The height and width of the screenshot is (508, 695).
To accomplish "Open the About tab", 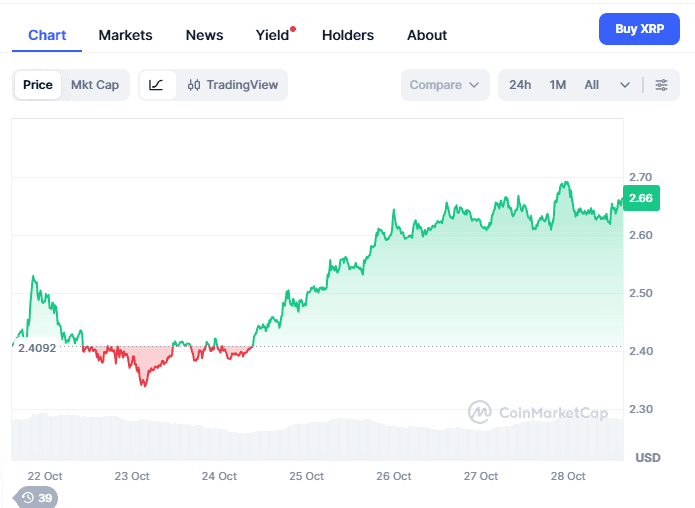I will [427, 35].
